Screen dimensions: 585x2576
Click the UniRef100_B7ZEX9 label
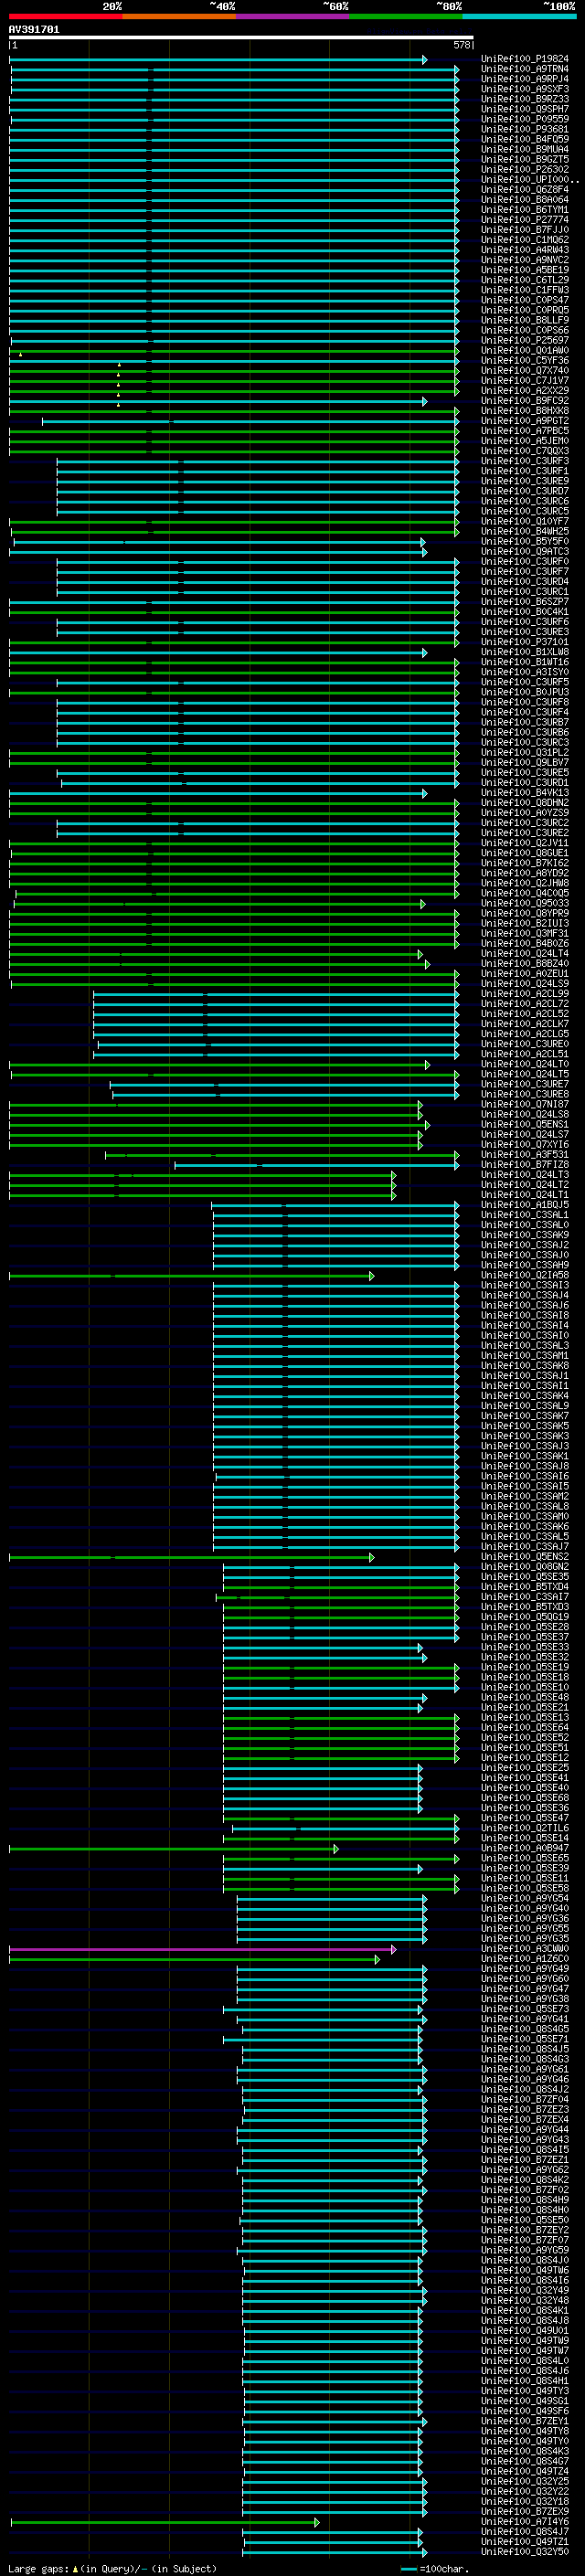pos(525,2513)
